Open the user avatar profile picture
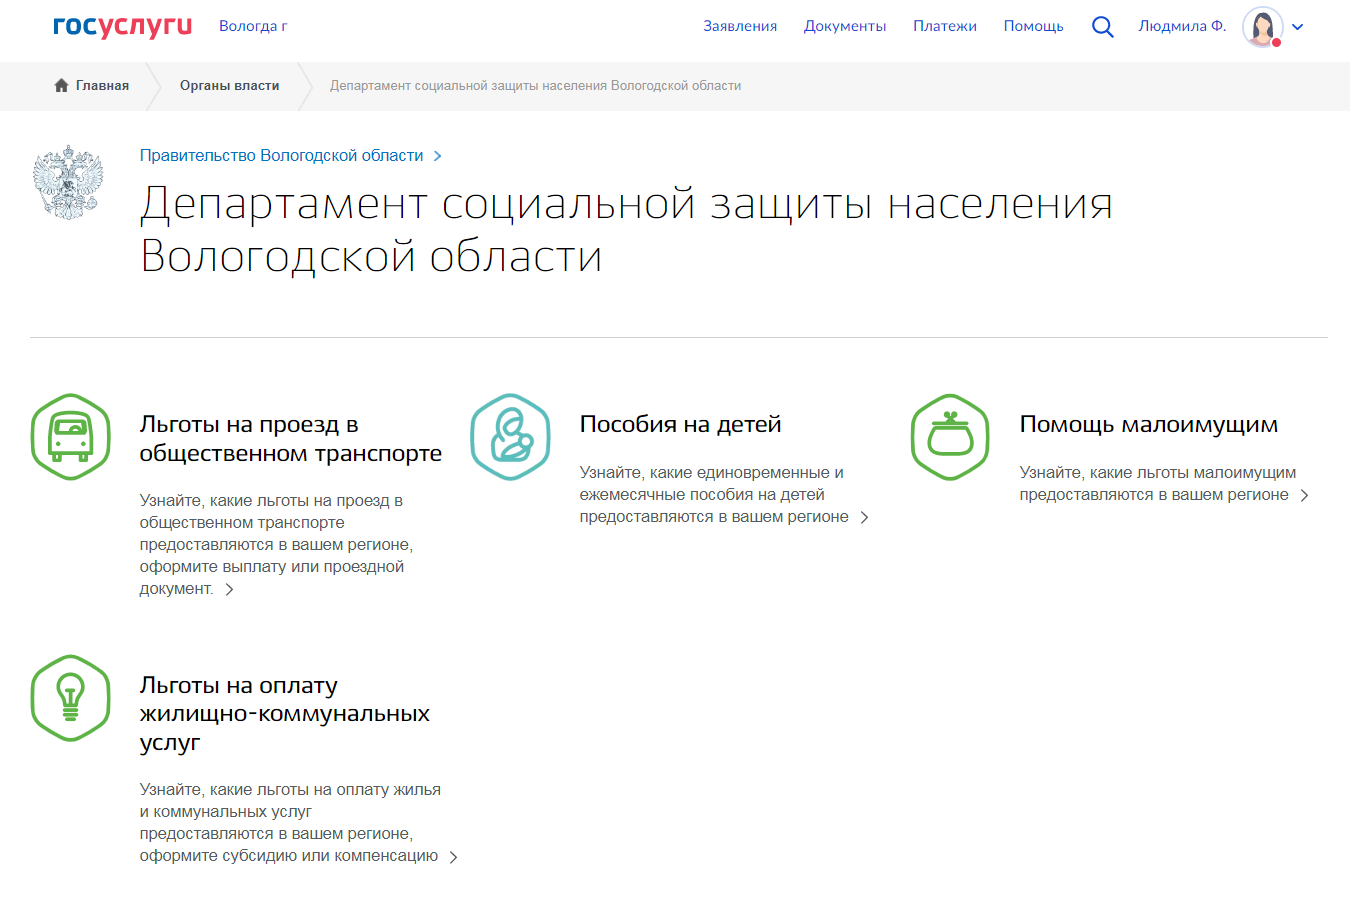 [1263, 27]
